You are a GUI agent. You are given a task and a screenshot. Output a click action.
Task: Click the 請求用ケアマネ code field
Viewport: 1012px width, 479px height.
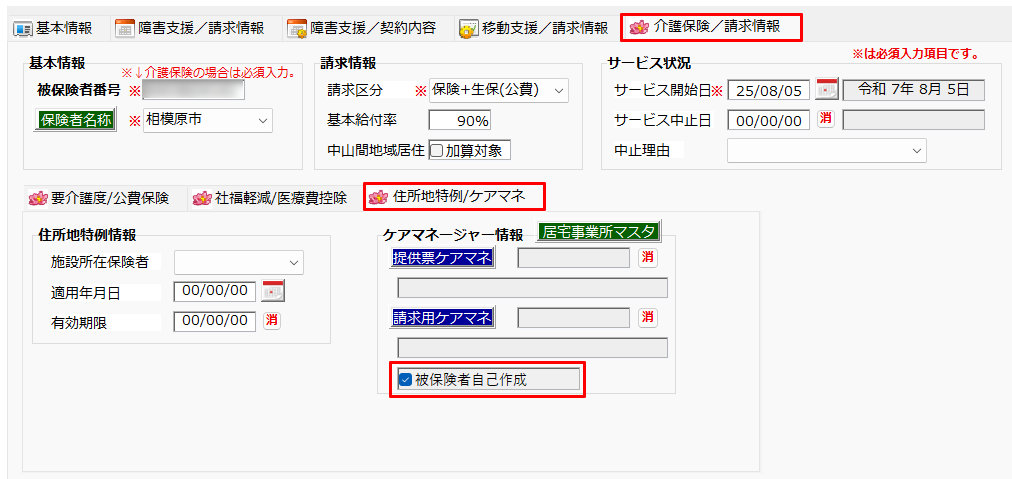[574, 317]
